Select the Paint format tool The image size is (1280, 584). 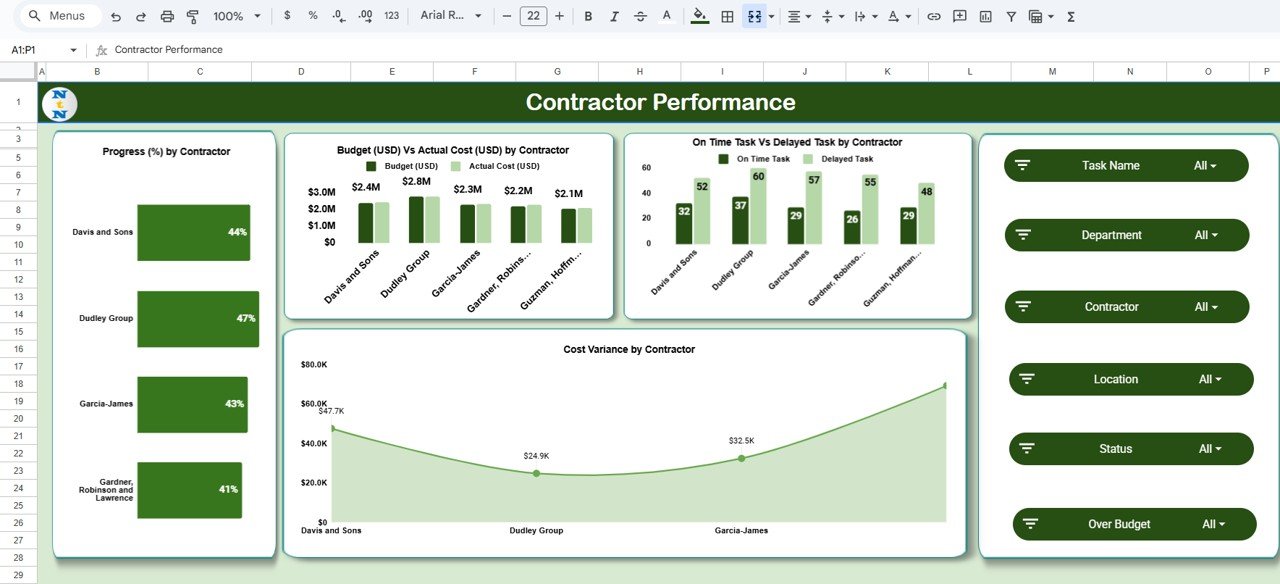(193, 16)
